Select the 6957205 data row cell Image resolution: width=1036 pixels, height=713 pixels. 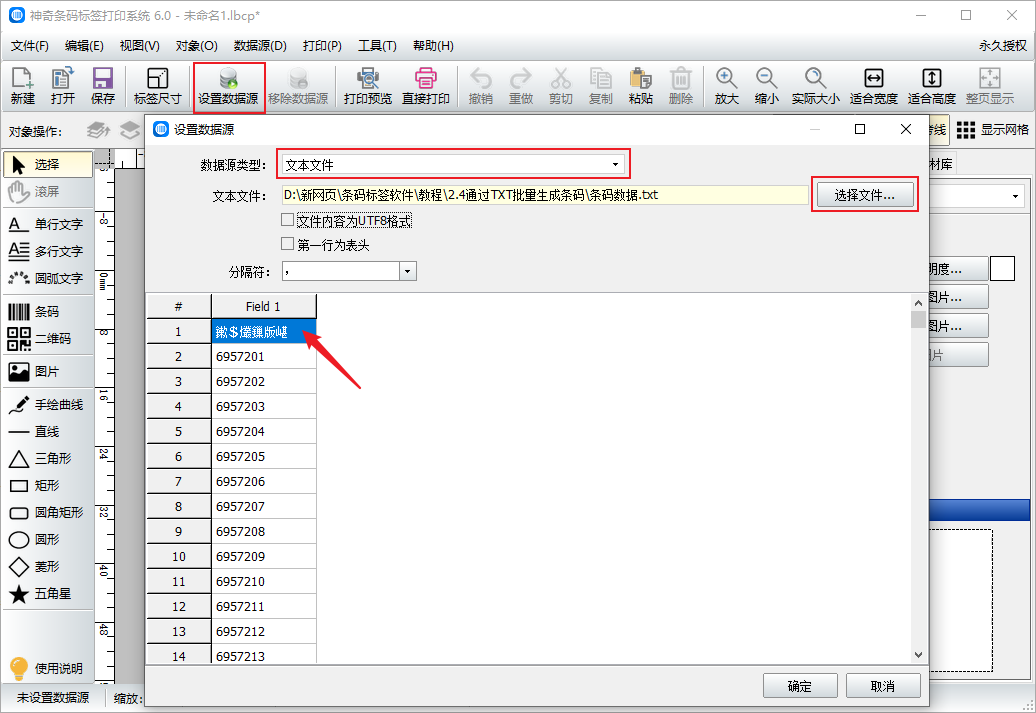pyautogui.click(x=264, y=457)
